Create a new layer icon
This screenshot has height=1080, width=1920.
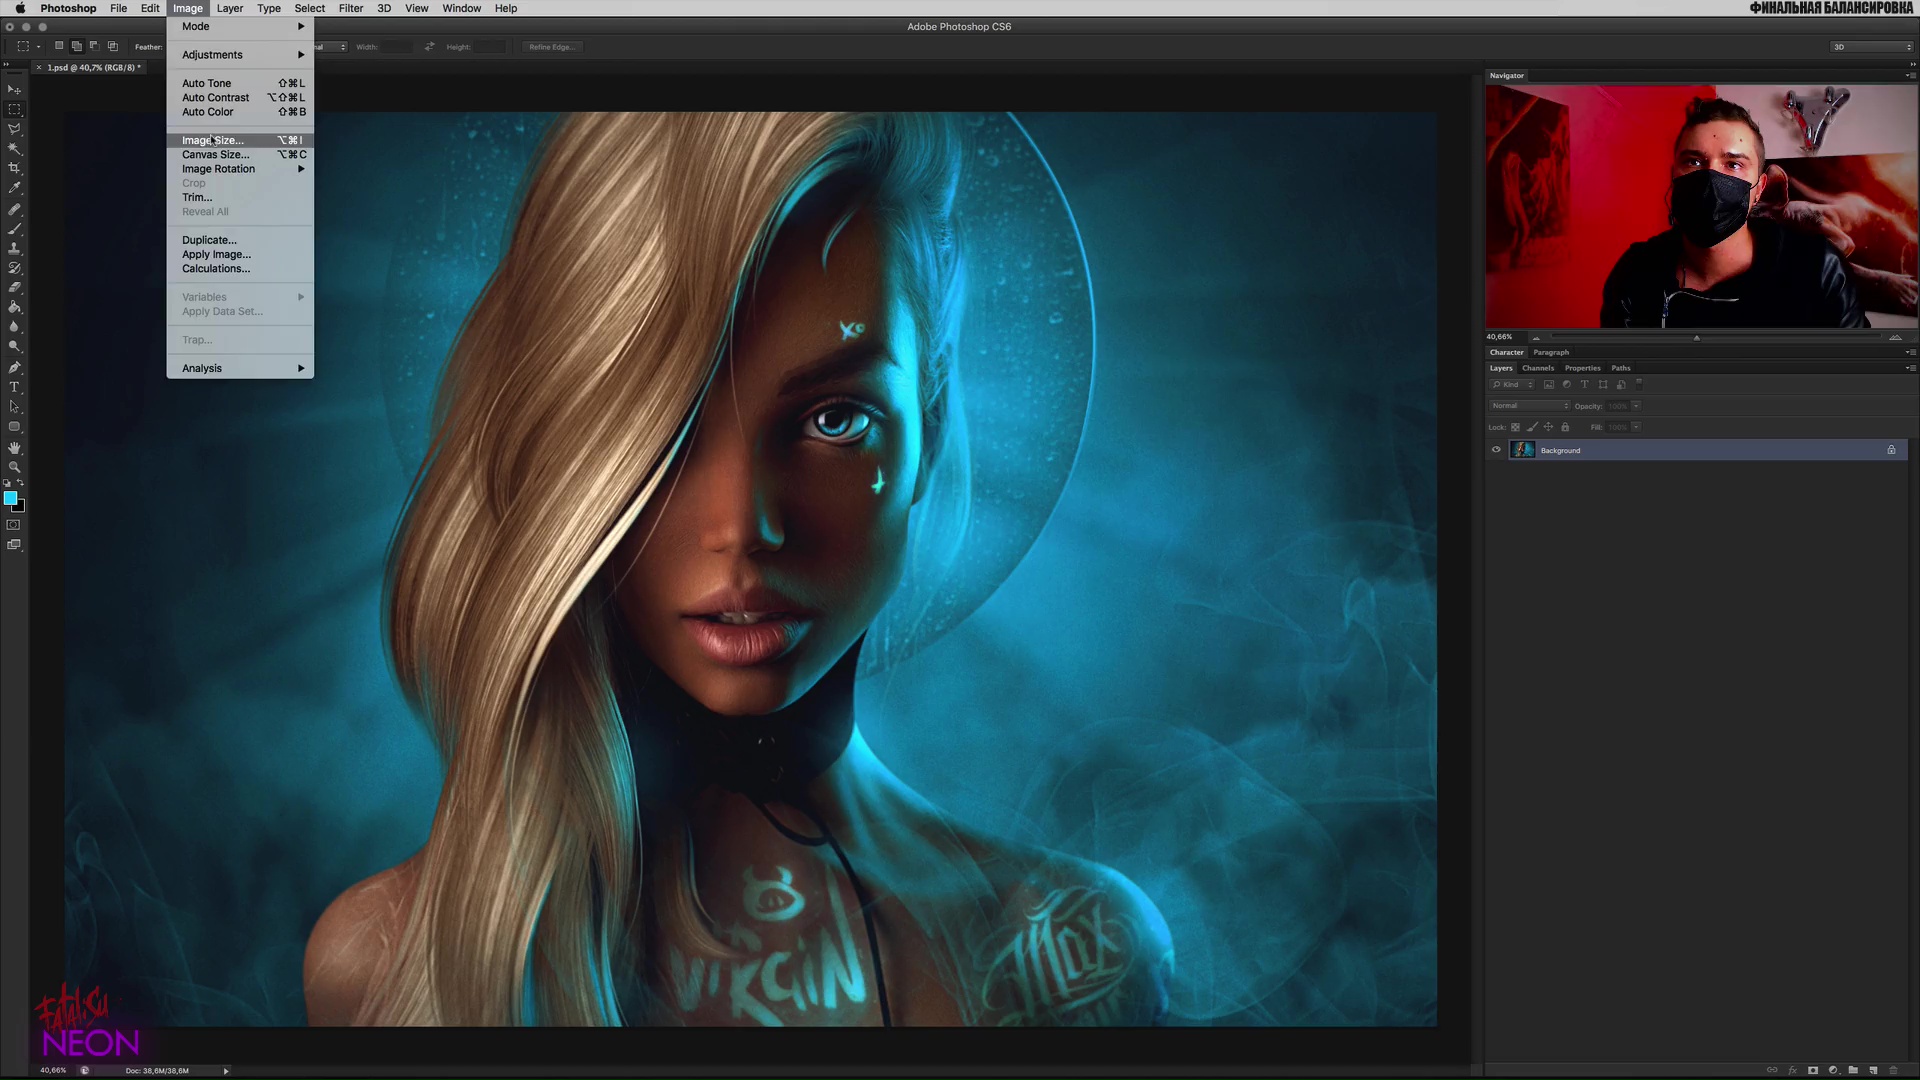[x=1873, y=1070]
